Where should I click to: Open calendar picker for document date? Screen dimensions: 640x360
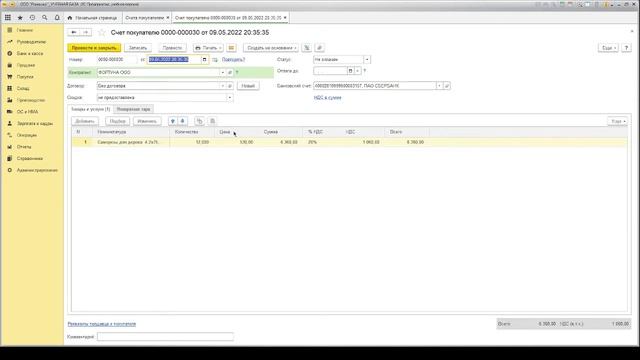click(204, 60)
